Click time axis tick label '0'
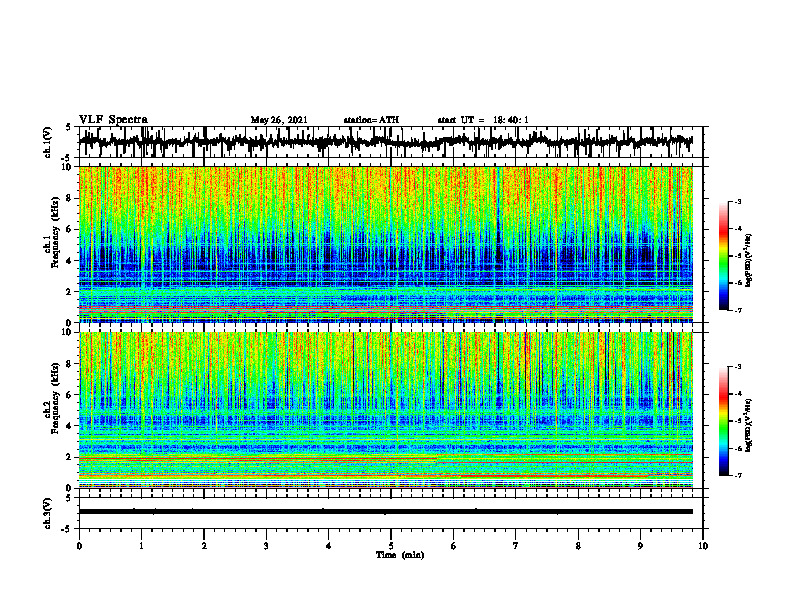 [79, 546]
